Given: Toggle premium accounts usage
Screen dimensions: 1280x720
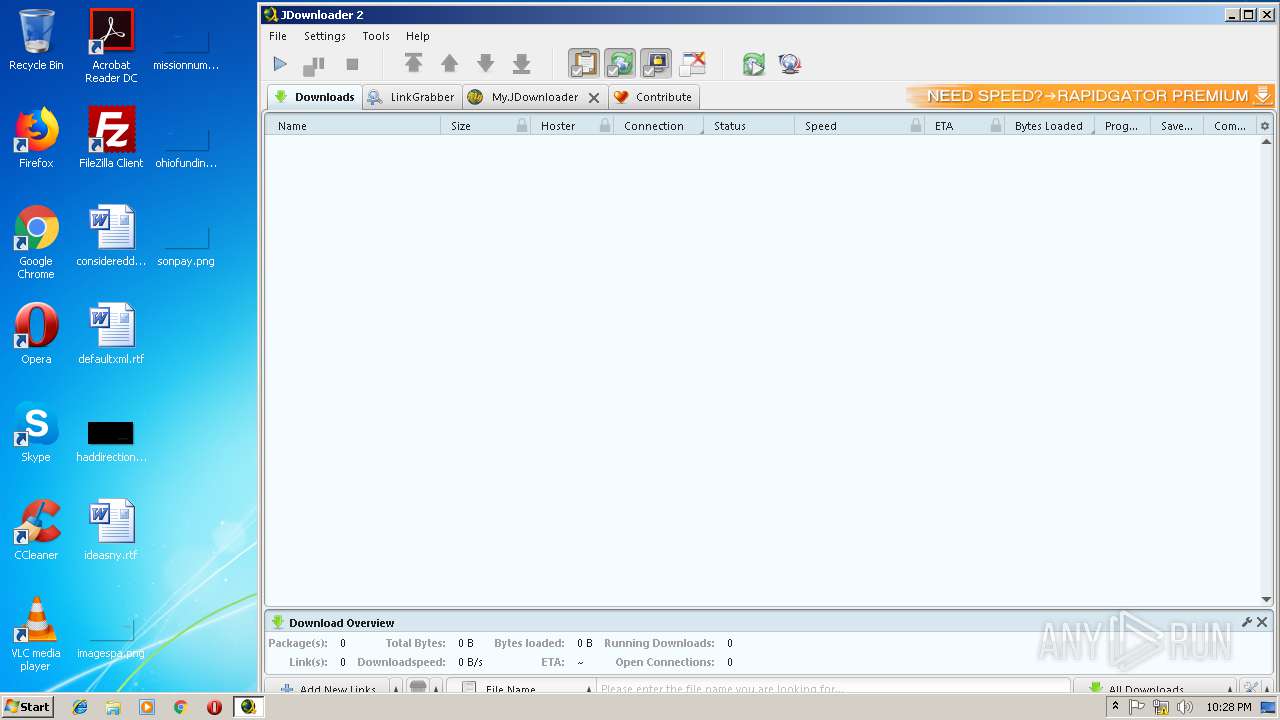Looking at the screenshot, I should pyautogui.click(x=656, y=64).
